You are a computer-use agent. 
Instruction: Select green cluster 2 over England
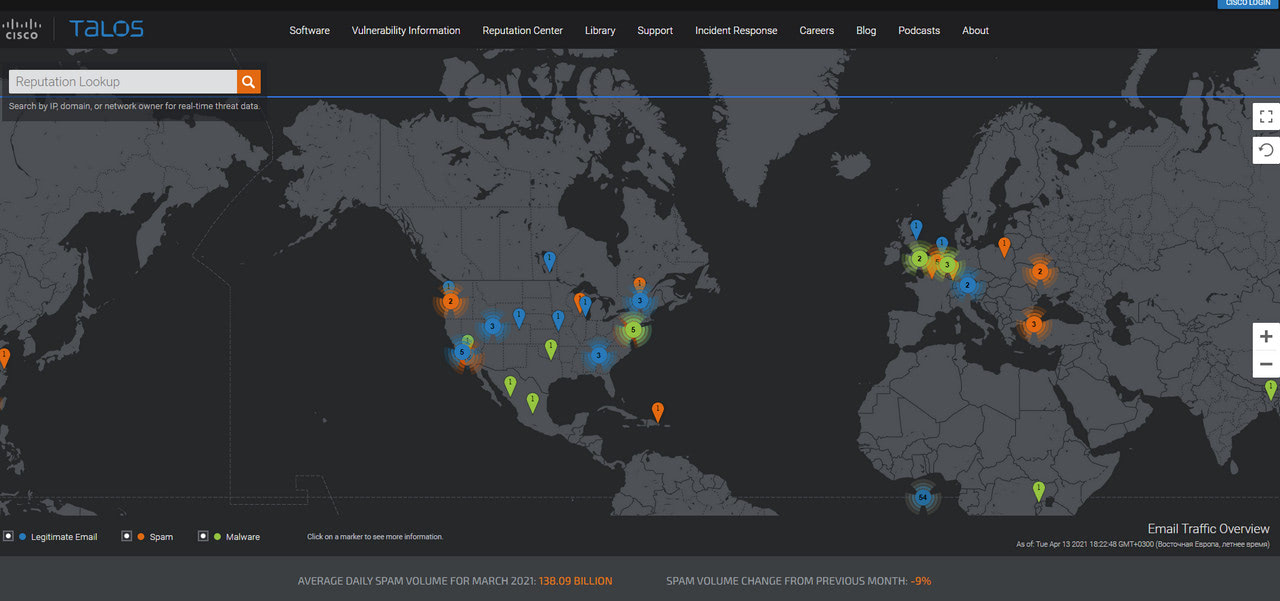(x=919, y=258)
